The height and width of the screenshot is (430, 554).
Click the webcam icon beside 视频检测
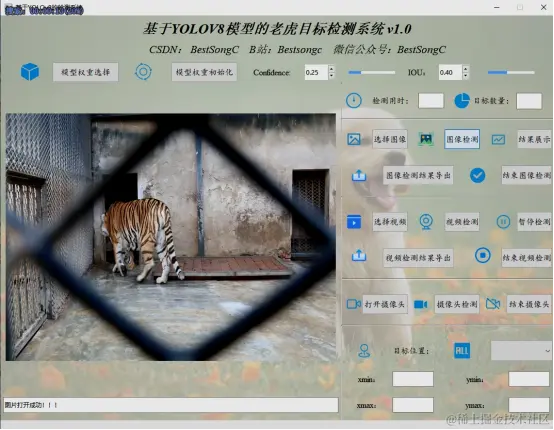[x=426, y=222]
